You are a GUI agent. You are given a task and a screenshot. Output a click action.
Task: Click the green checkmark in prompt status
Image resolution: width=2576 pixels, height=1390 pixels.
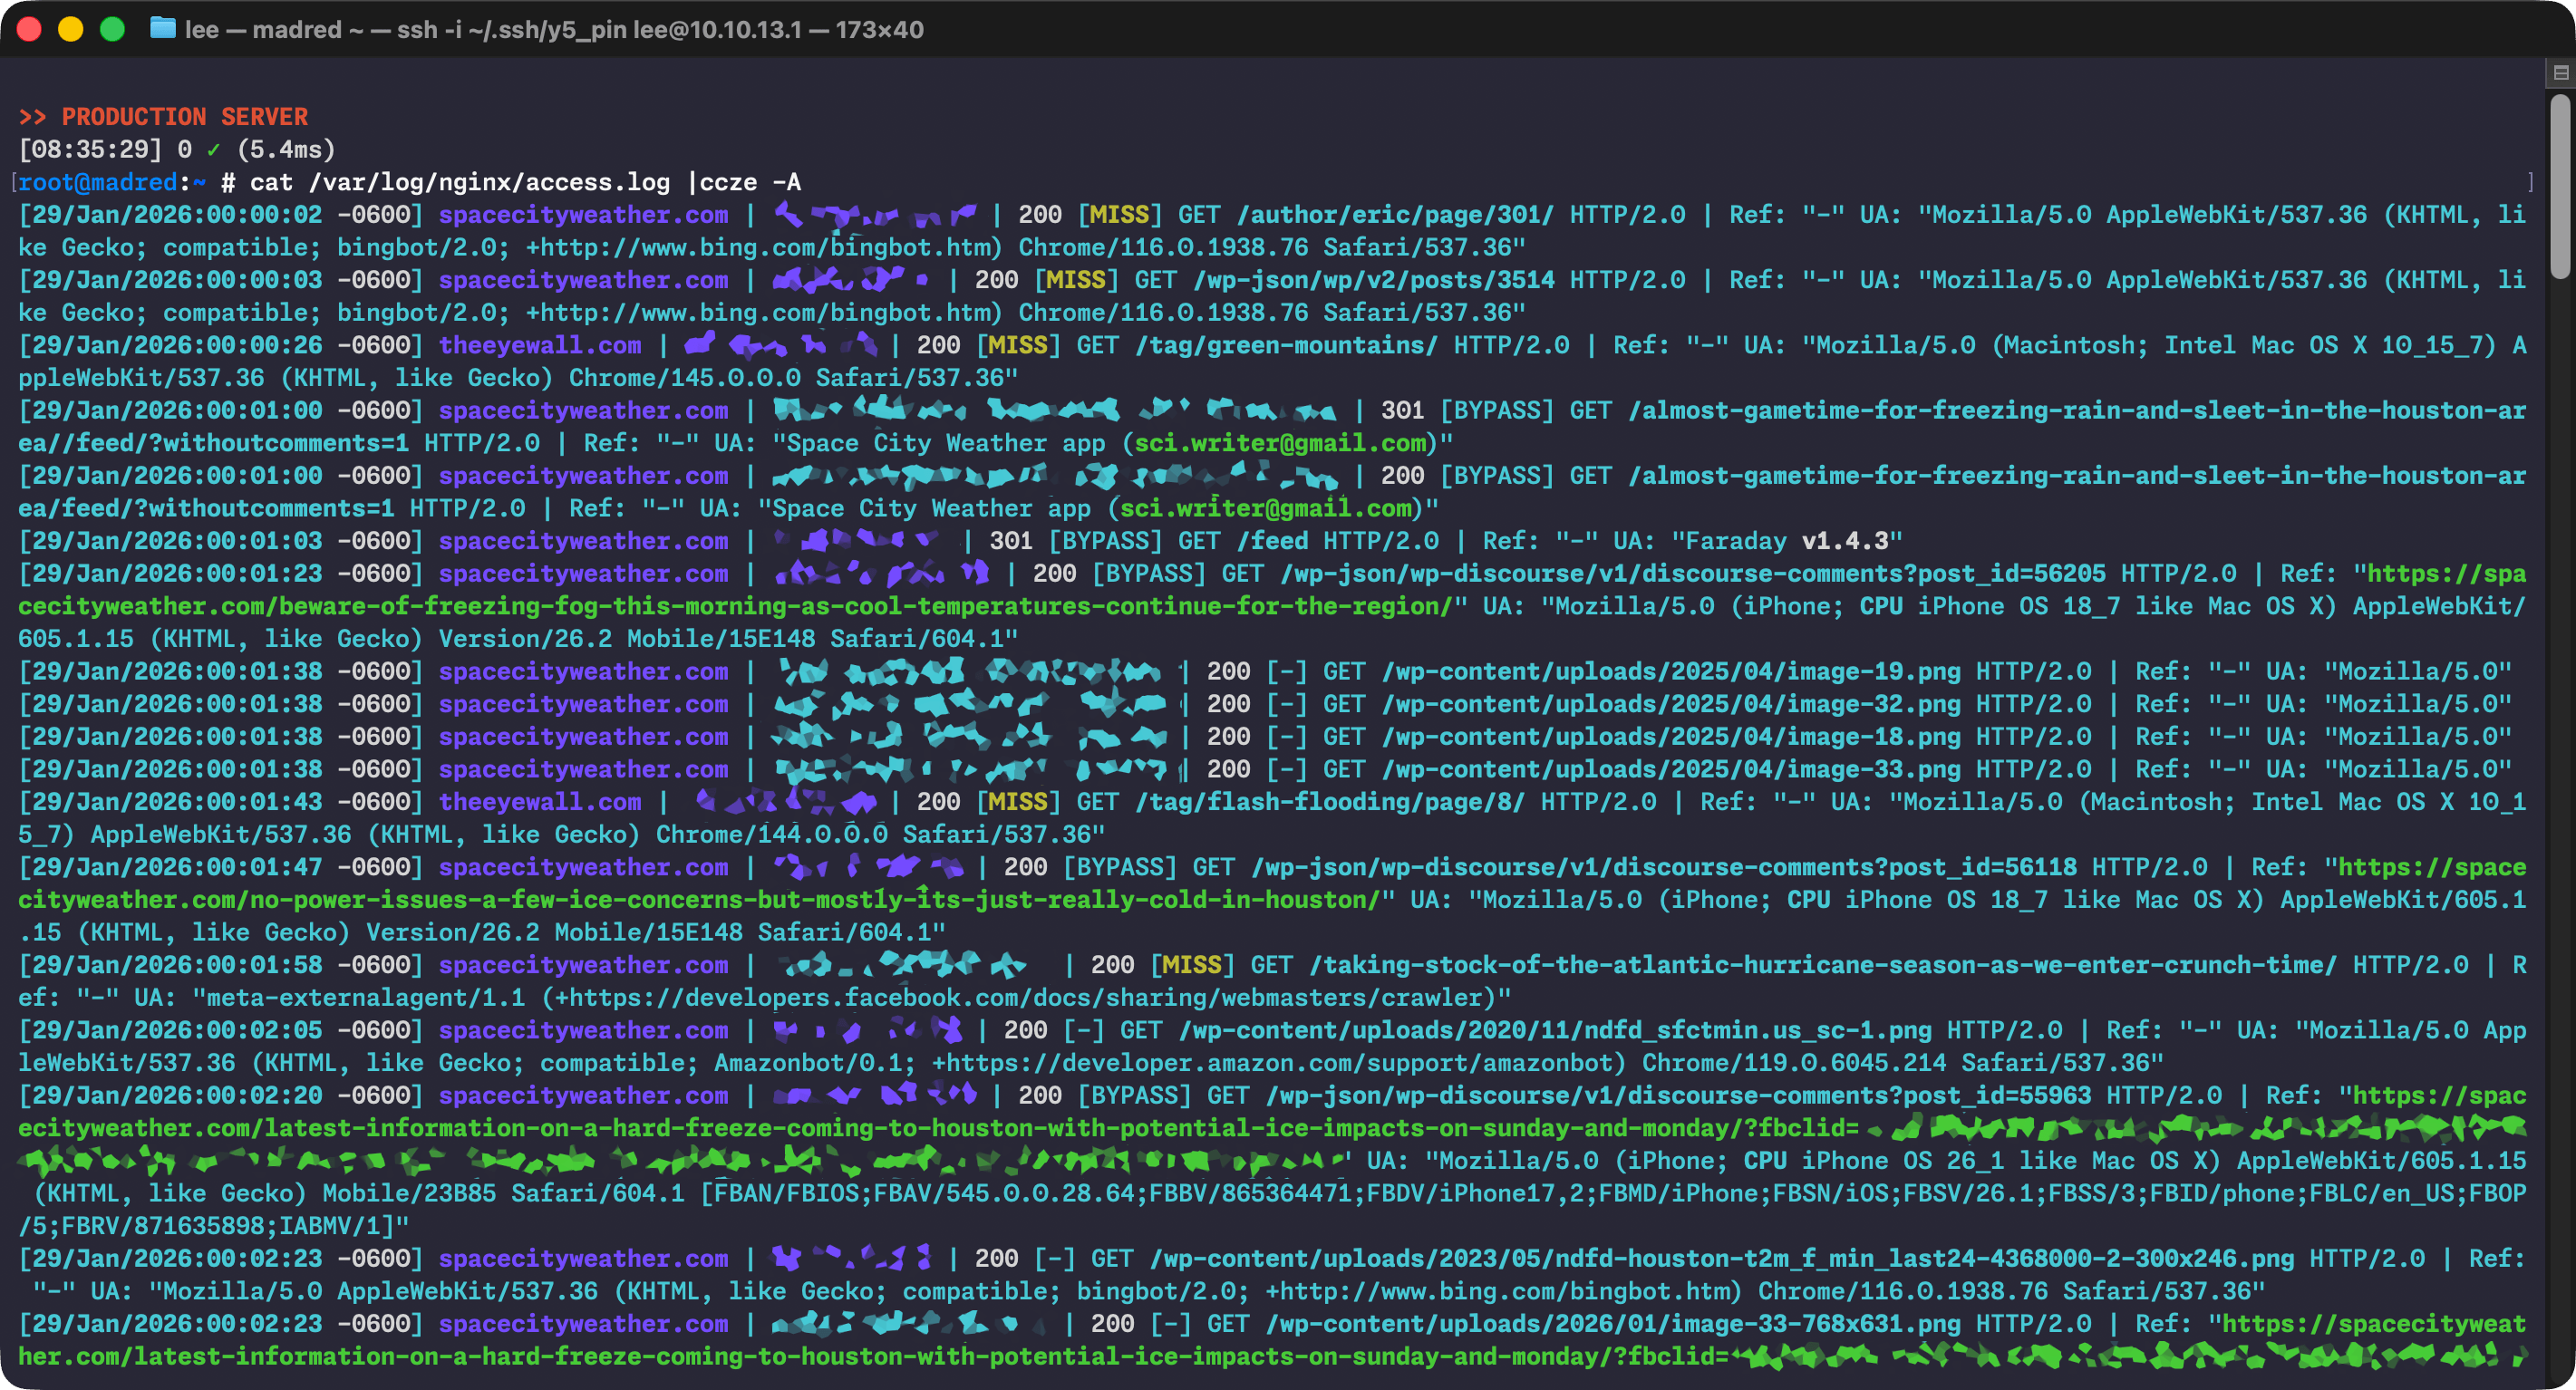(213, 150)
